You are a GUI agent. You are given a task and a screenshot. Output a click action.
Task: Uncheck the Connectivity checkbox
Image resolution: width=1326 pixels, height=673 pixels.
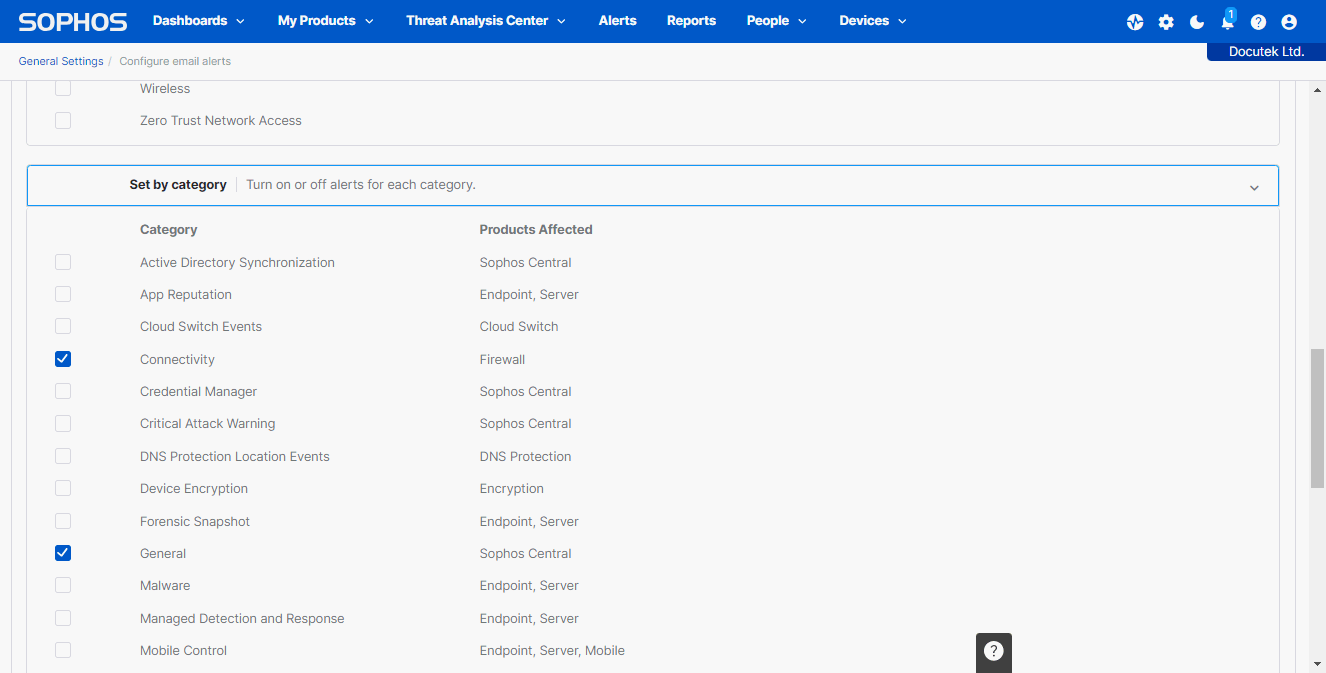[x=63, y=359]
